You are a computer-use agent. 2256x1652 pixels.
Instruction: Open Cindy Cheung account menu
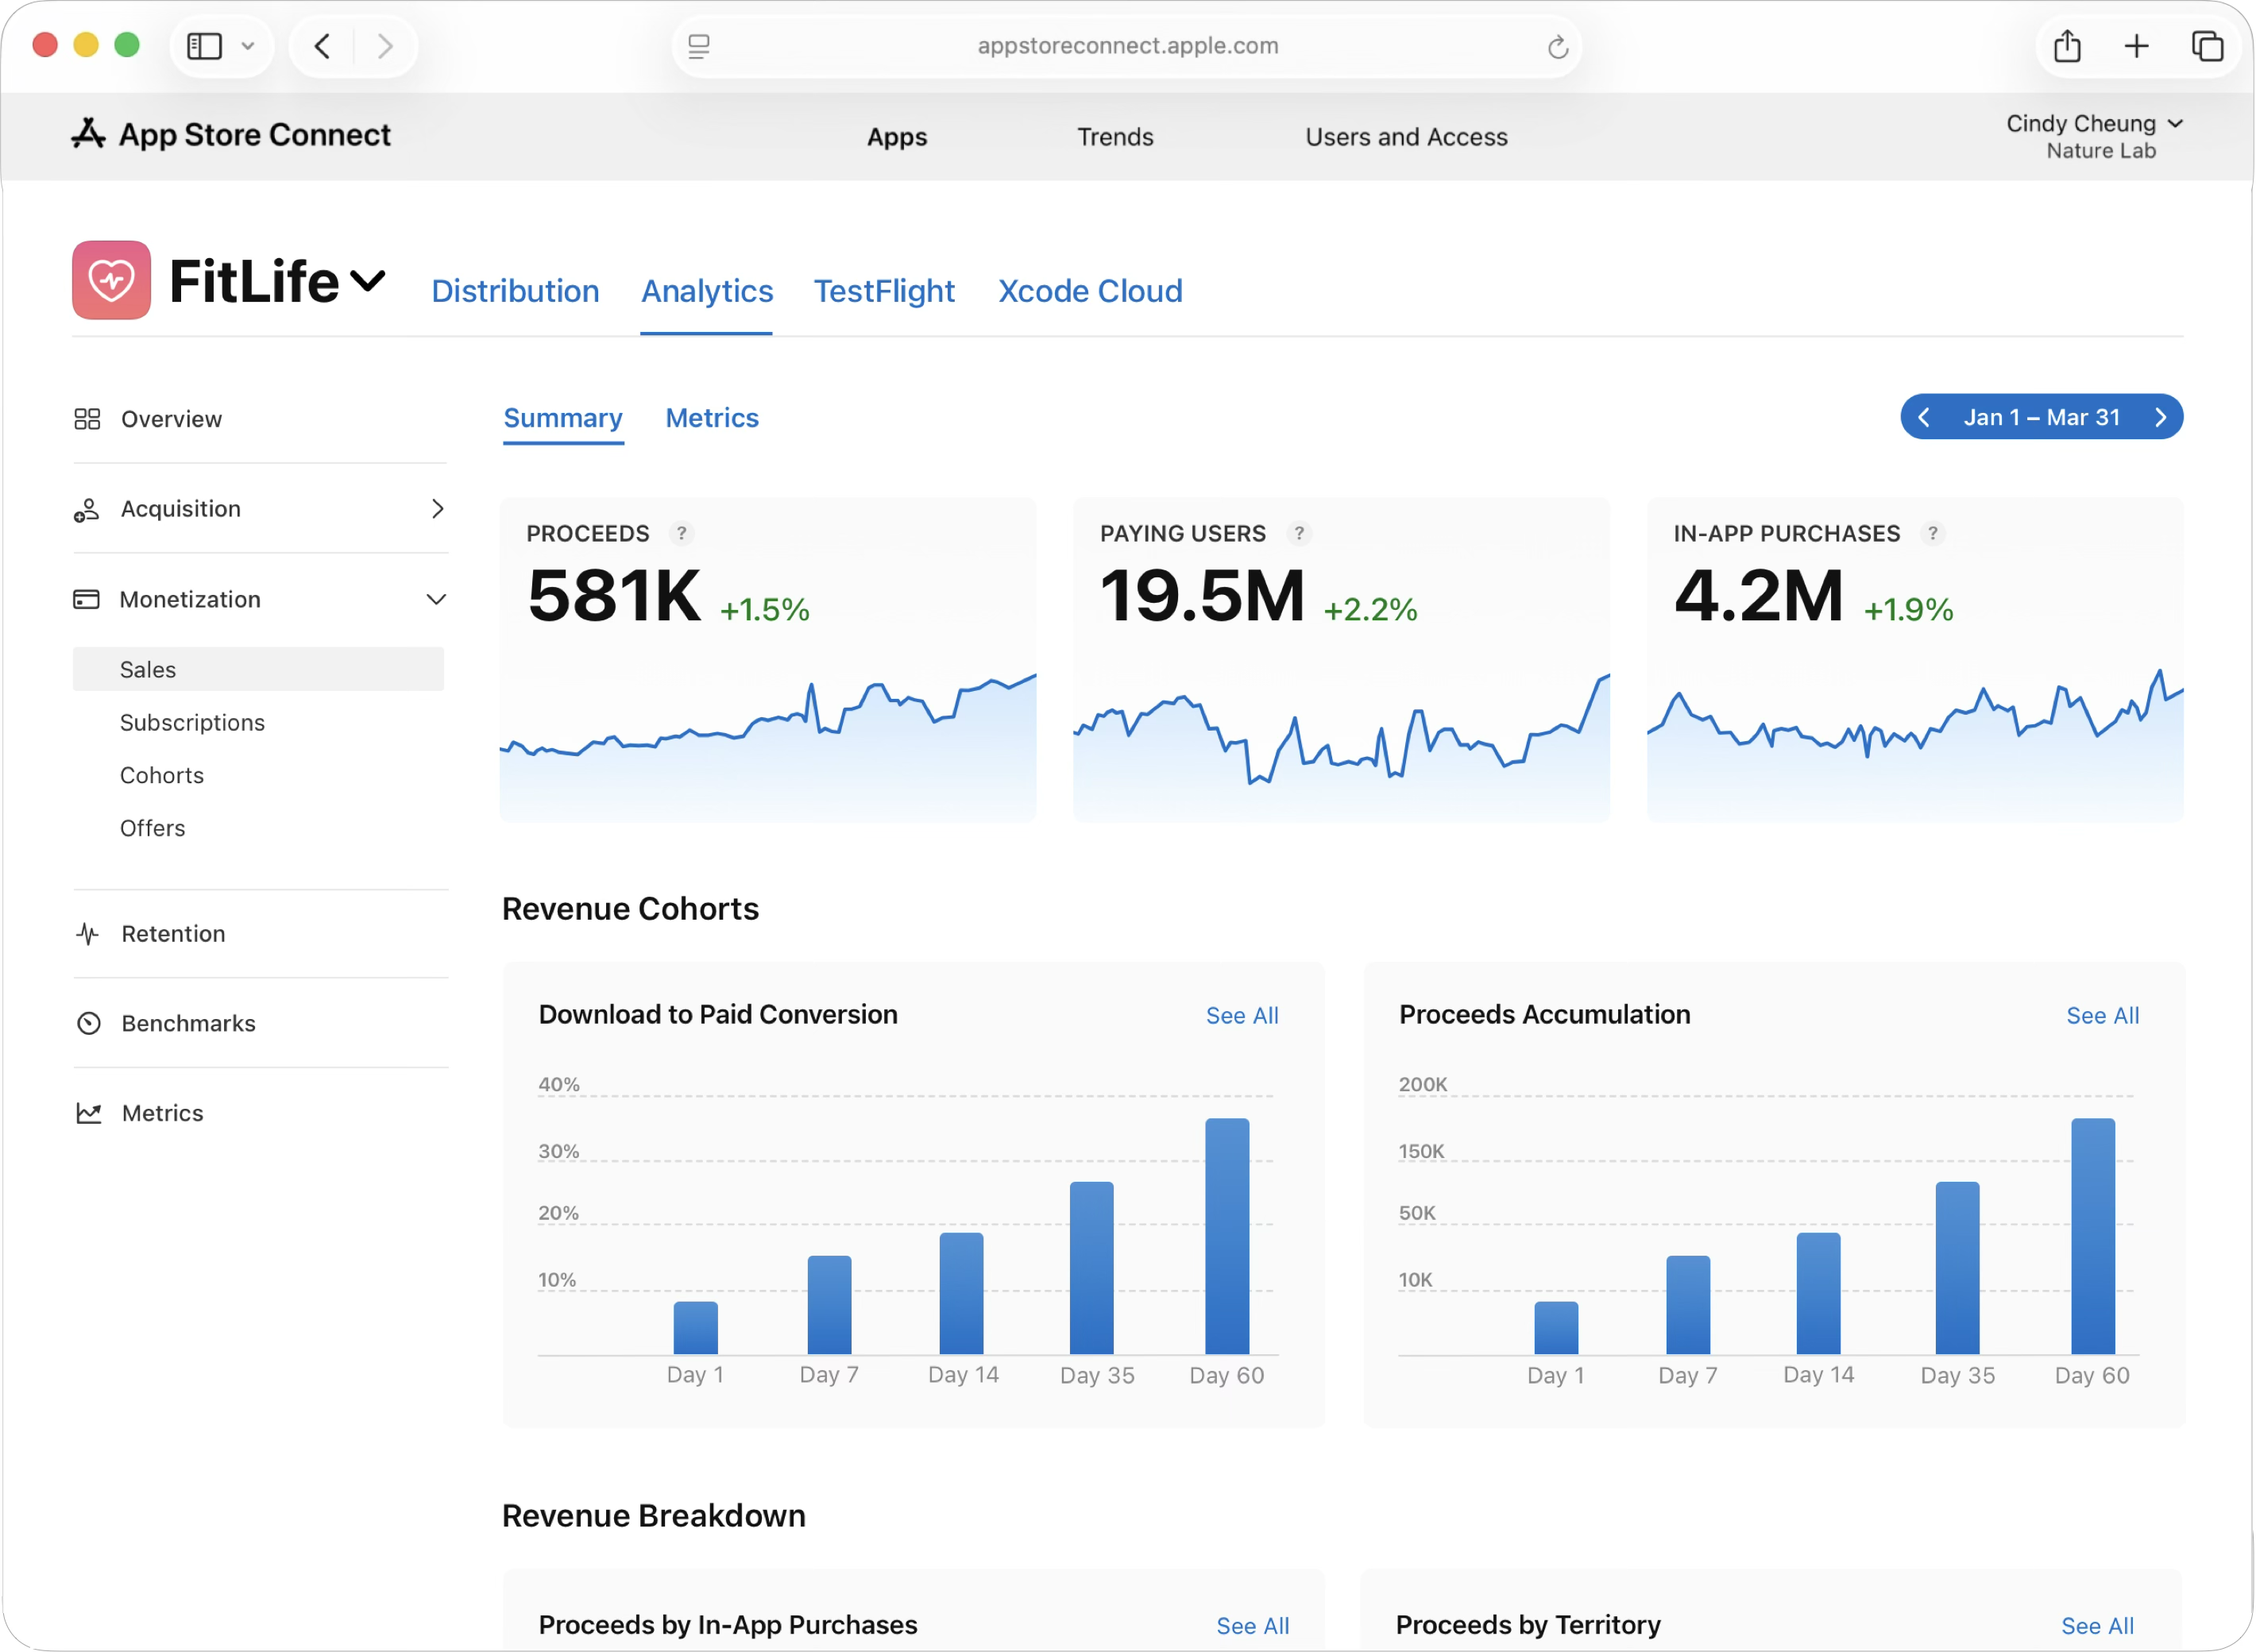click(2093, 124)
